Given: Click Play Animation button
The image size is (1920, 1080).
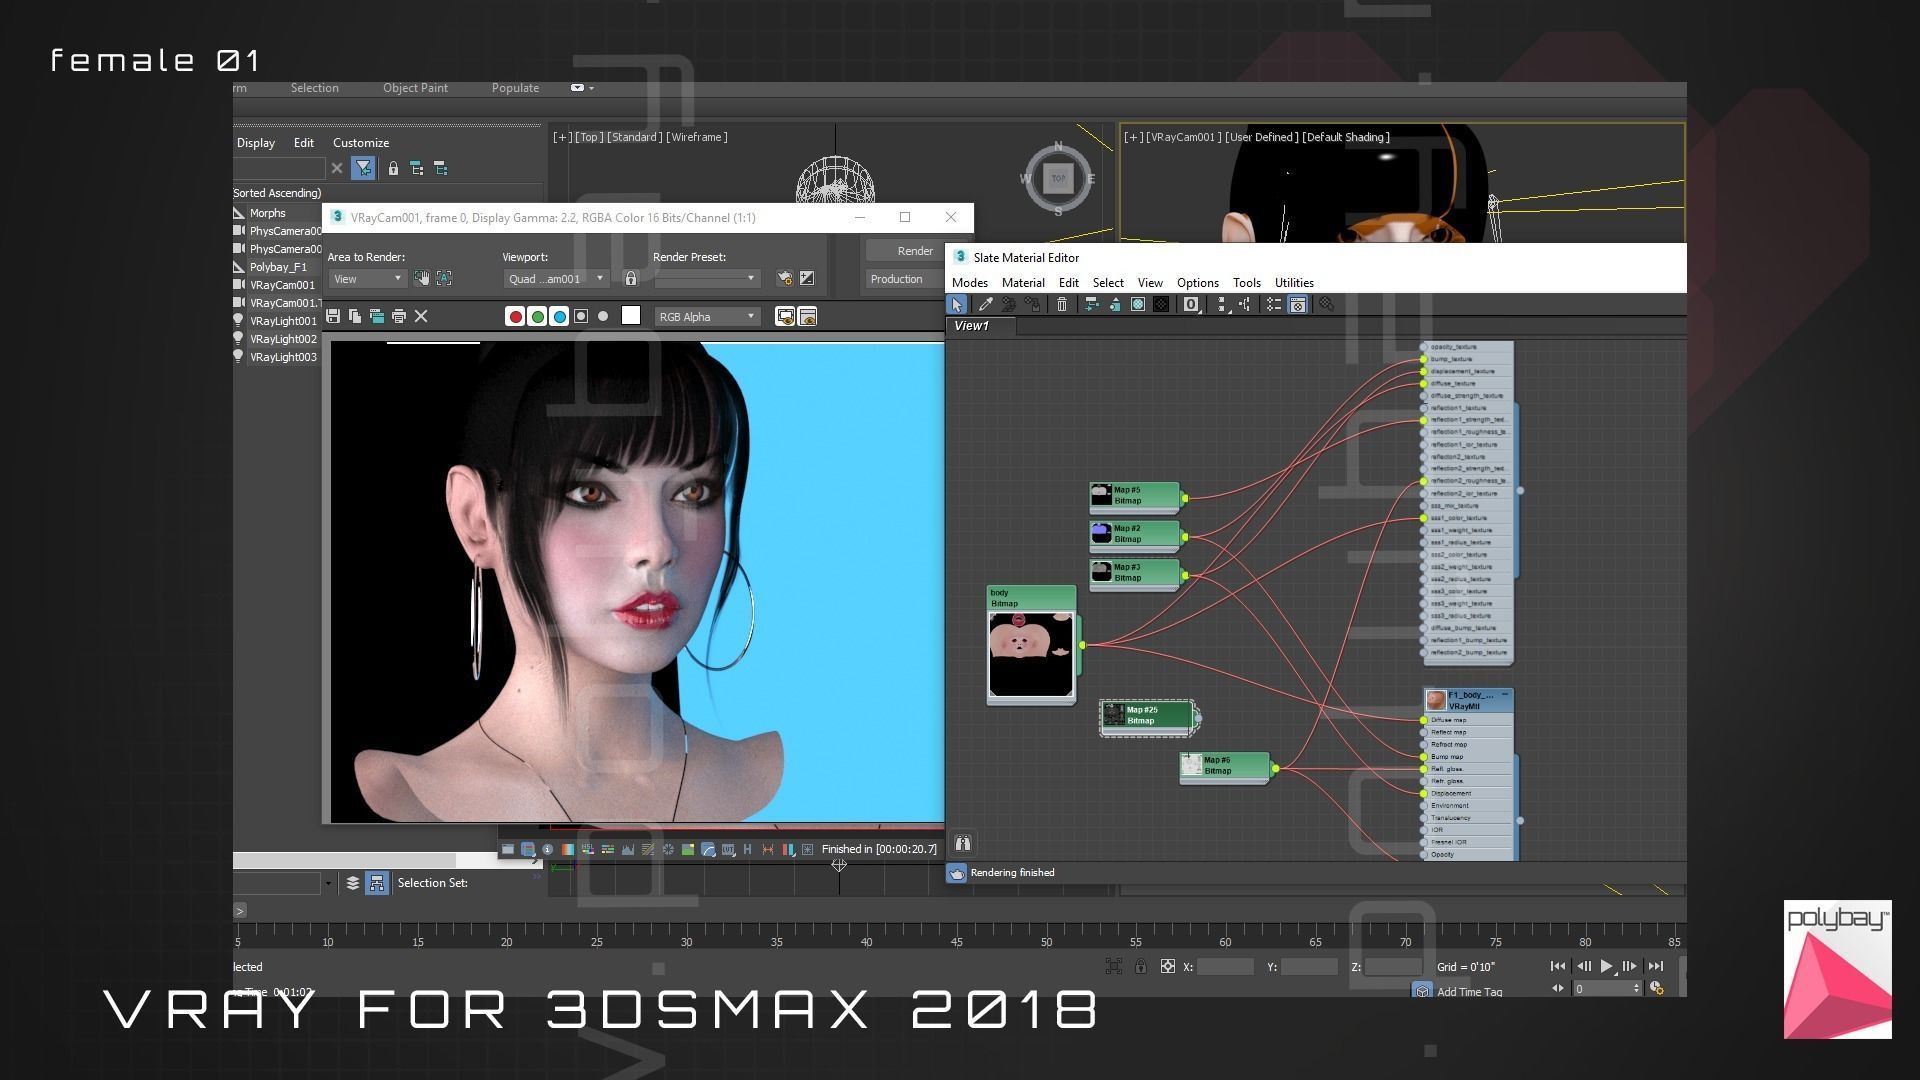Looking at the screenshot, I should point(1606,967).
